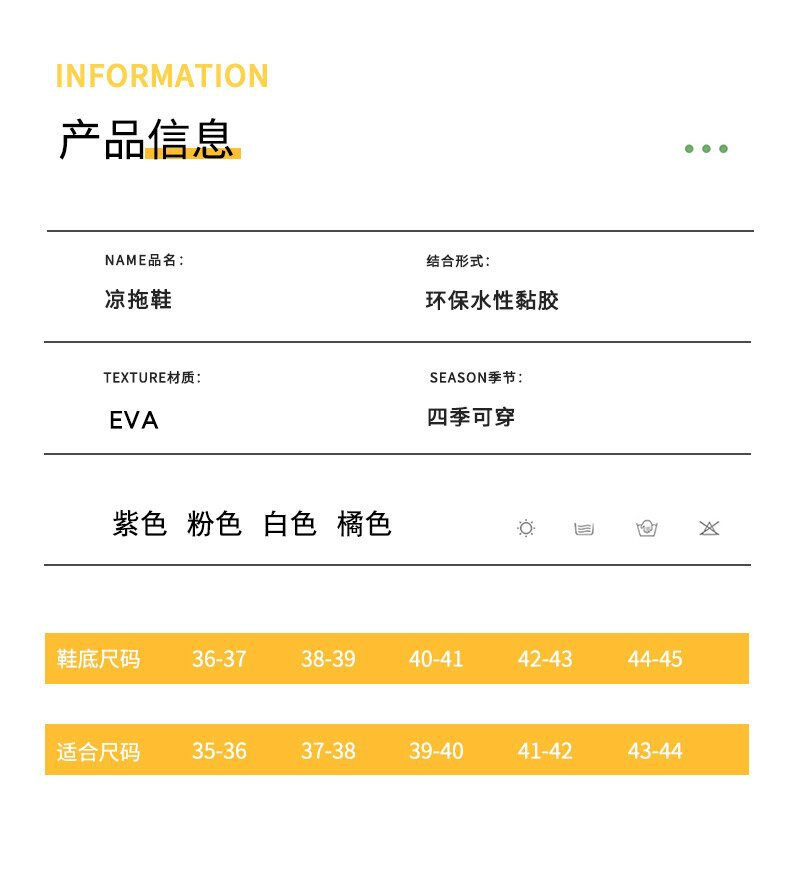The image size is (790, 881).
Task: Select the 粉色 color option
Action: (x=214, y=524)
